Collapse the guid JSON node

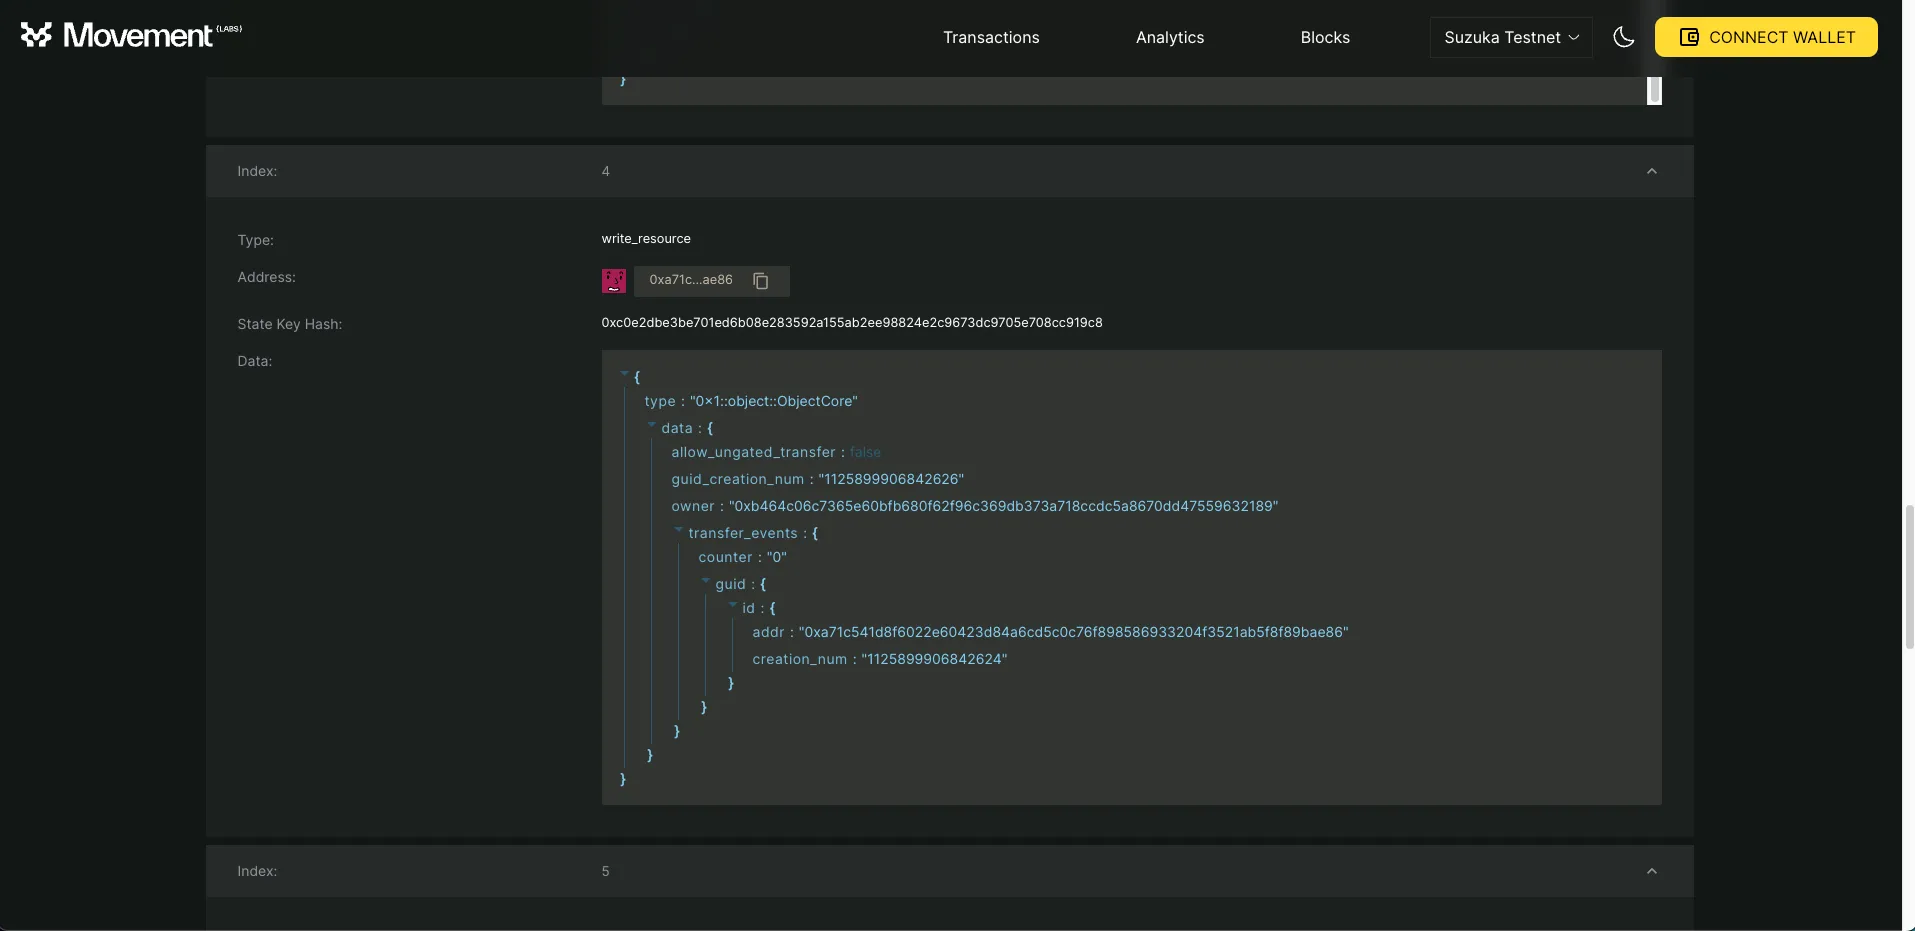coord(706,581)
